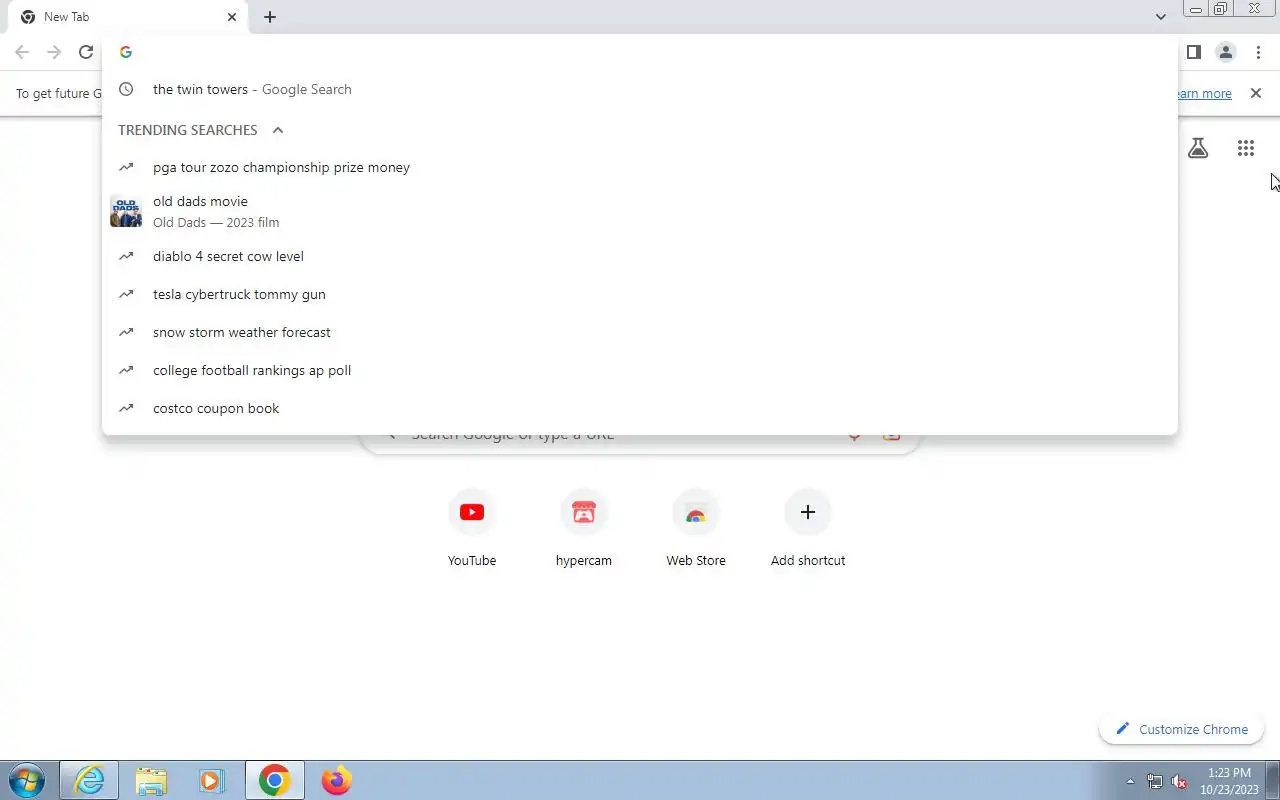Screen dimensions: 1280x800
Task: Select 'diablo 4 secret cow level' suggestion
Action: tap(640, 256)
